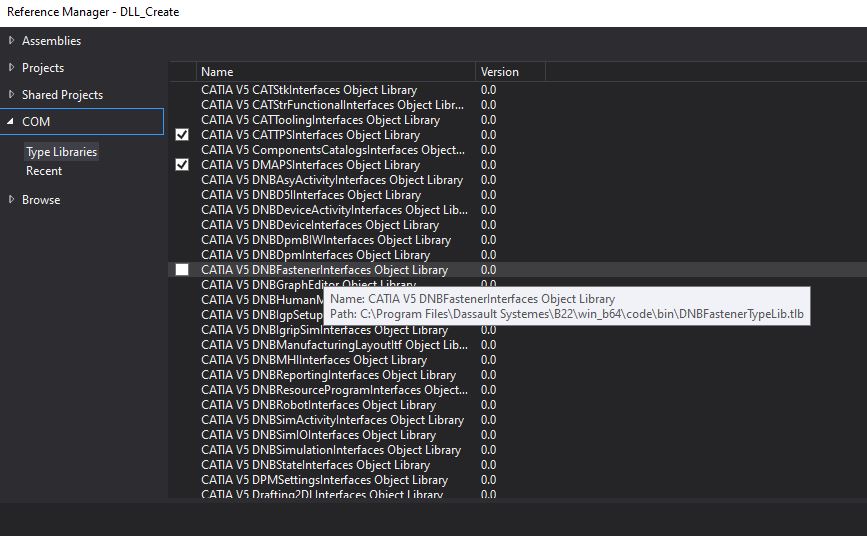867x536 pixels.
Task: Uncheck CATIA V5 CATTPSInterfaces Object Library checkbox
Action: click(x=182, y=135)
